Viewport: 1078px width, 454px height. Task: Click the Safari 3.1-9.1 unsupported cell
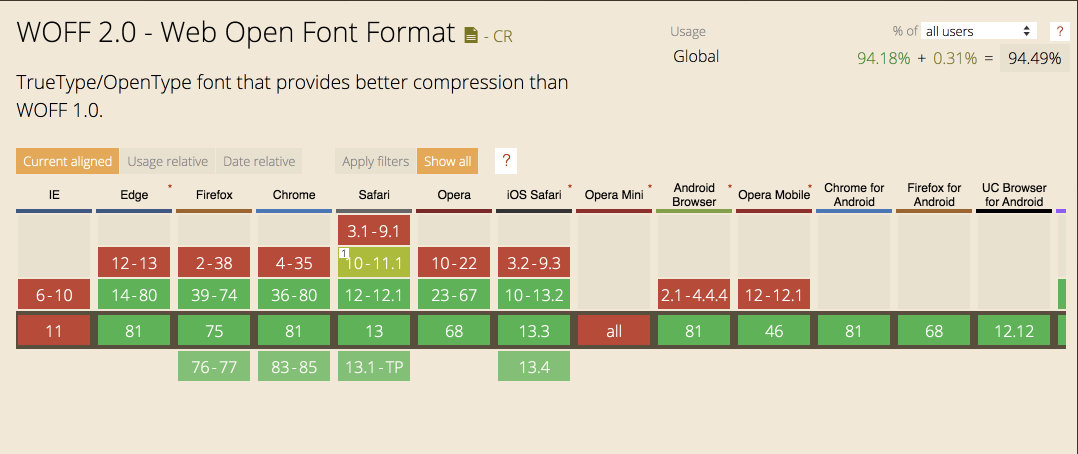[x=374, y=232]
